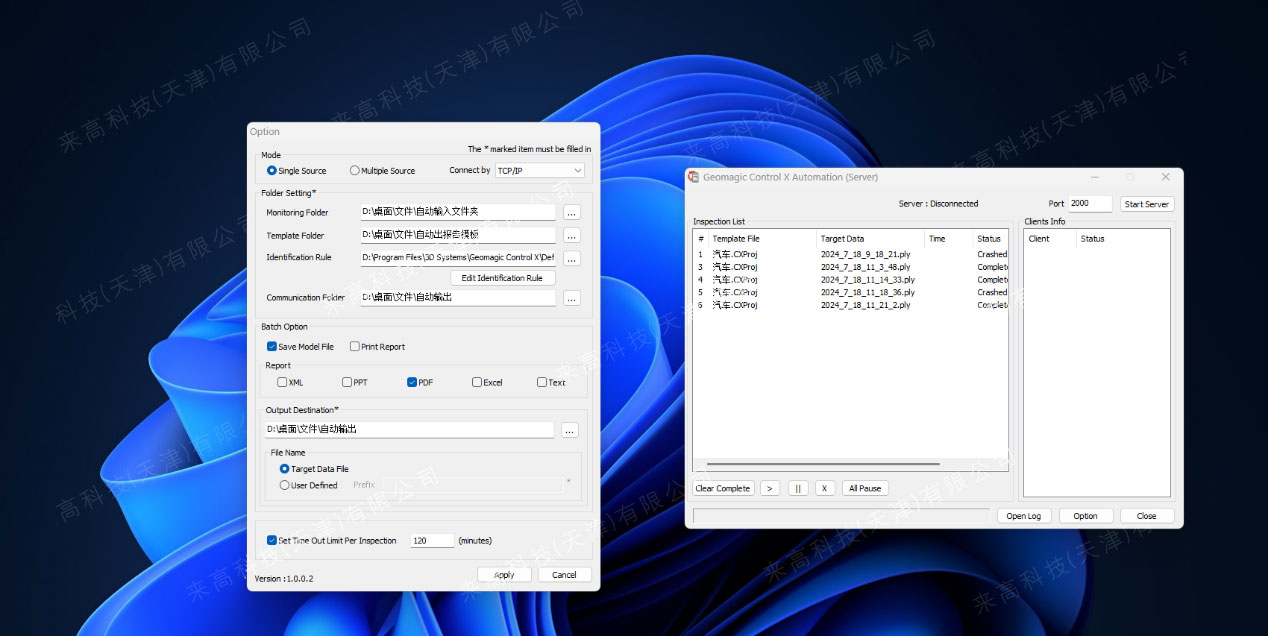
Task: Click the Start Server button
Action: [x=1147, y=204]
